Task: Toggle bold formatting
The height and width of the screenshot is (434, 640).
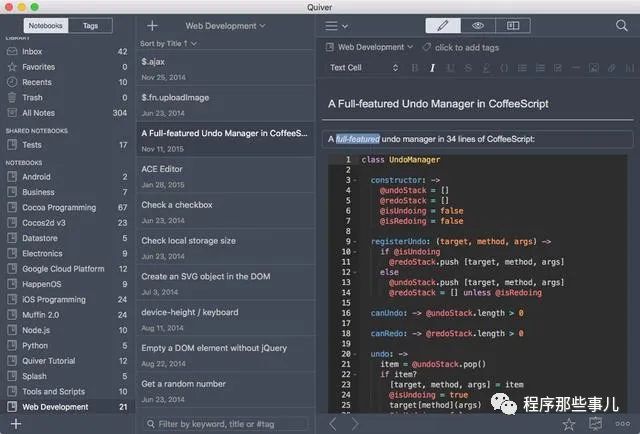Action: (415, 68)
